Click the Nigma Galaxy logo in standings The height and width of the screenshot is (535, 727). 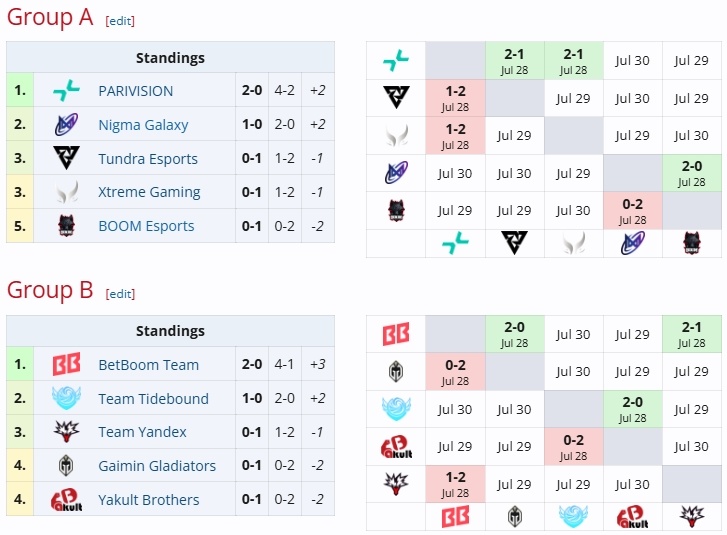pyautogui.click(x=66, y=124)
